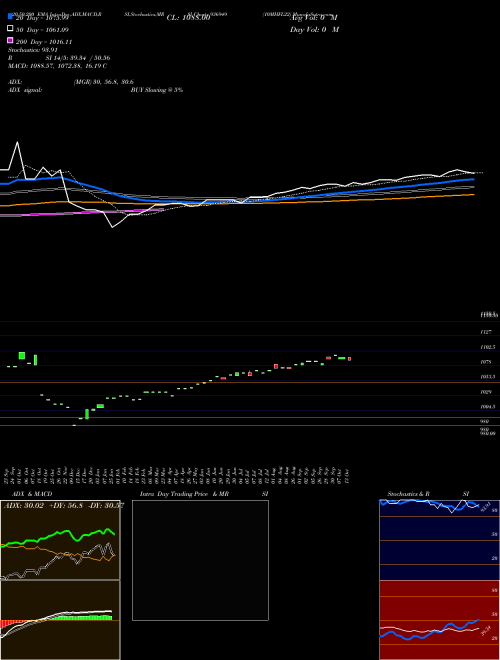Click the 'MACD: 1088.57, 1072.38, 16.19 C' readout

point(58,66)
